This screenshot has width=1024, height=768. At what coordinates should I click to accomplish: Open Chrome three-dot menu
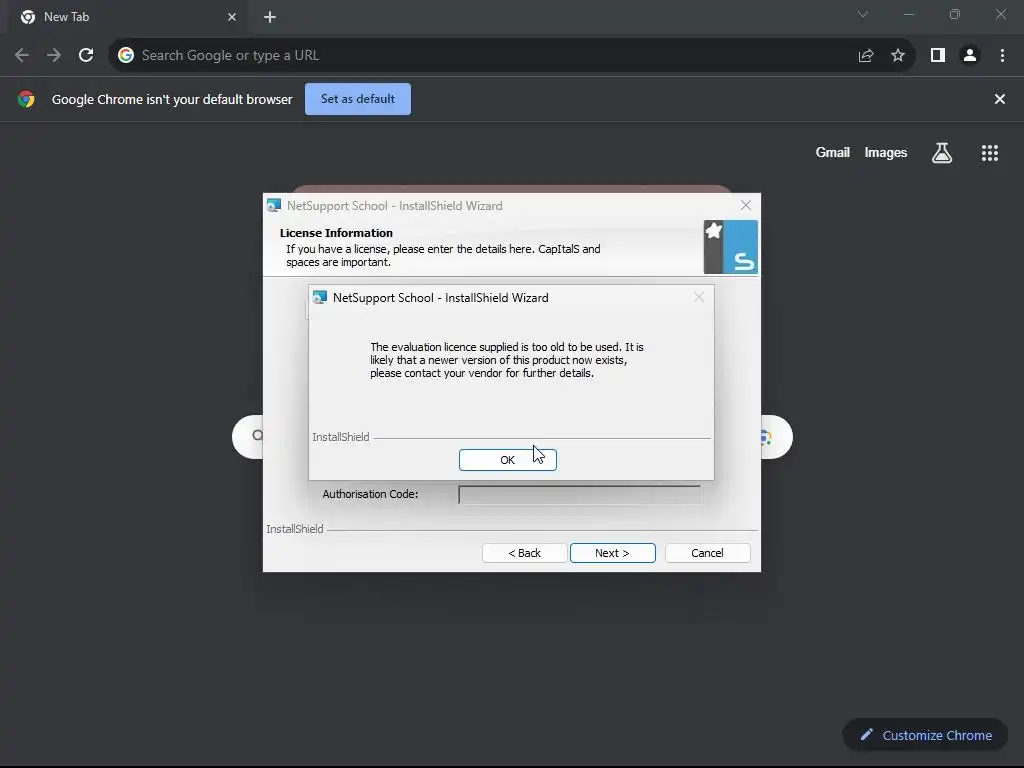pos(1002,56)
